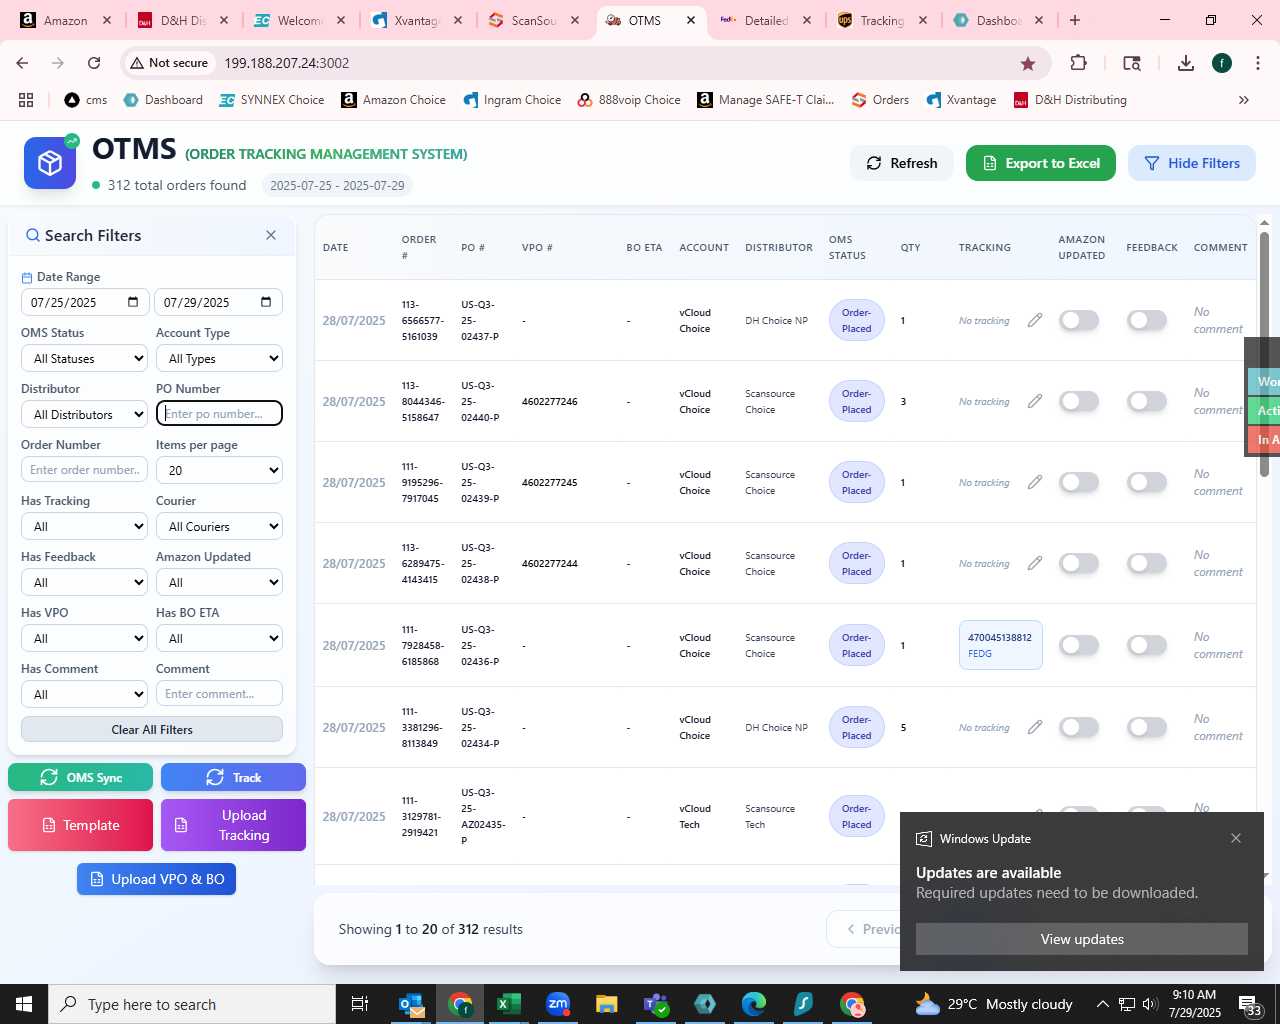Image resolution: width=1280 pixels, height=1024 pixels.
Task: Switch to the Amazon browser tab
Action: pyautogui.click(x=65, y=20)
